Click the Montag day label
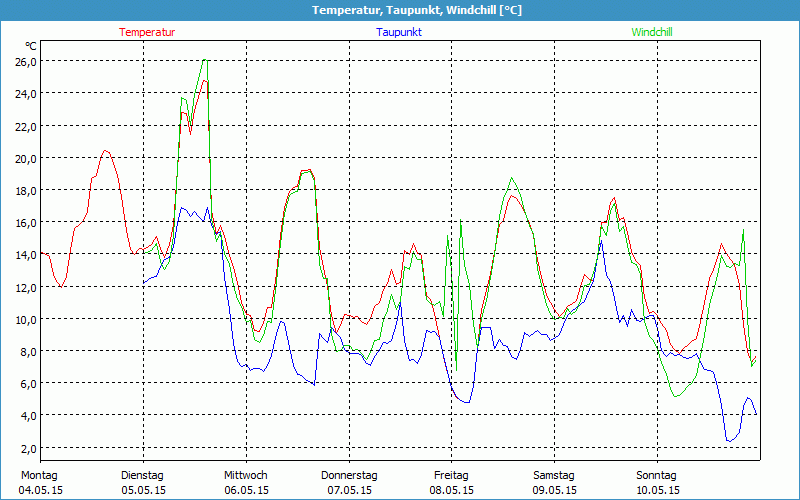The image size is (800, 500). [x=39, y=476]
